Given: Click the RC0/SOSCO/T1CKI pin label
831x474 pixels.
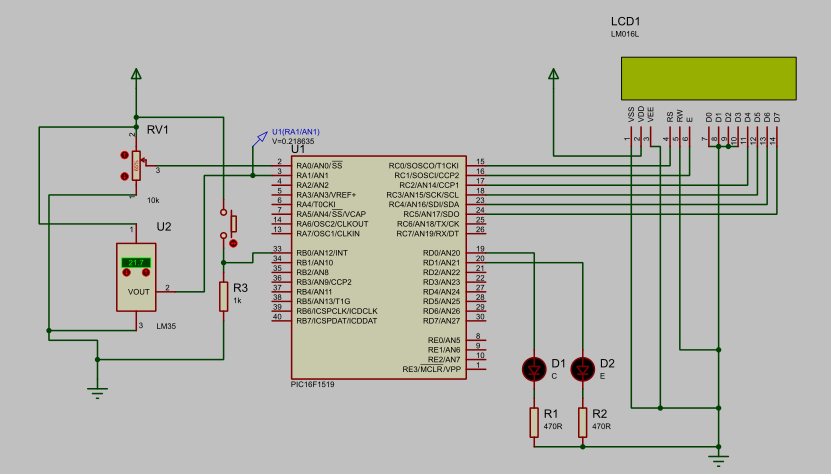Looking at the screenshot, I should tap(423, 166).
